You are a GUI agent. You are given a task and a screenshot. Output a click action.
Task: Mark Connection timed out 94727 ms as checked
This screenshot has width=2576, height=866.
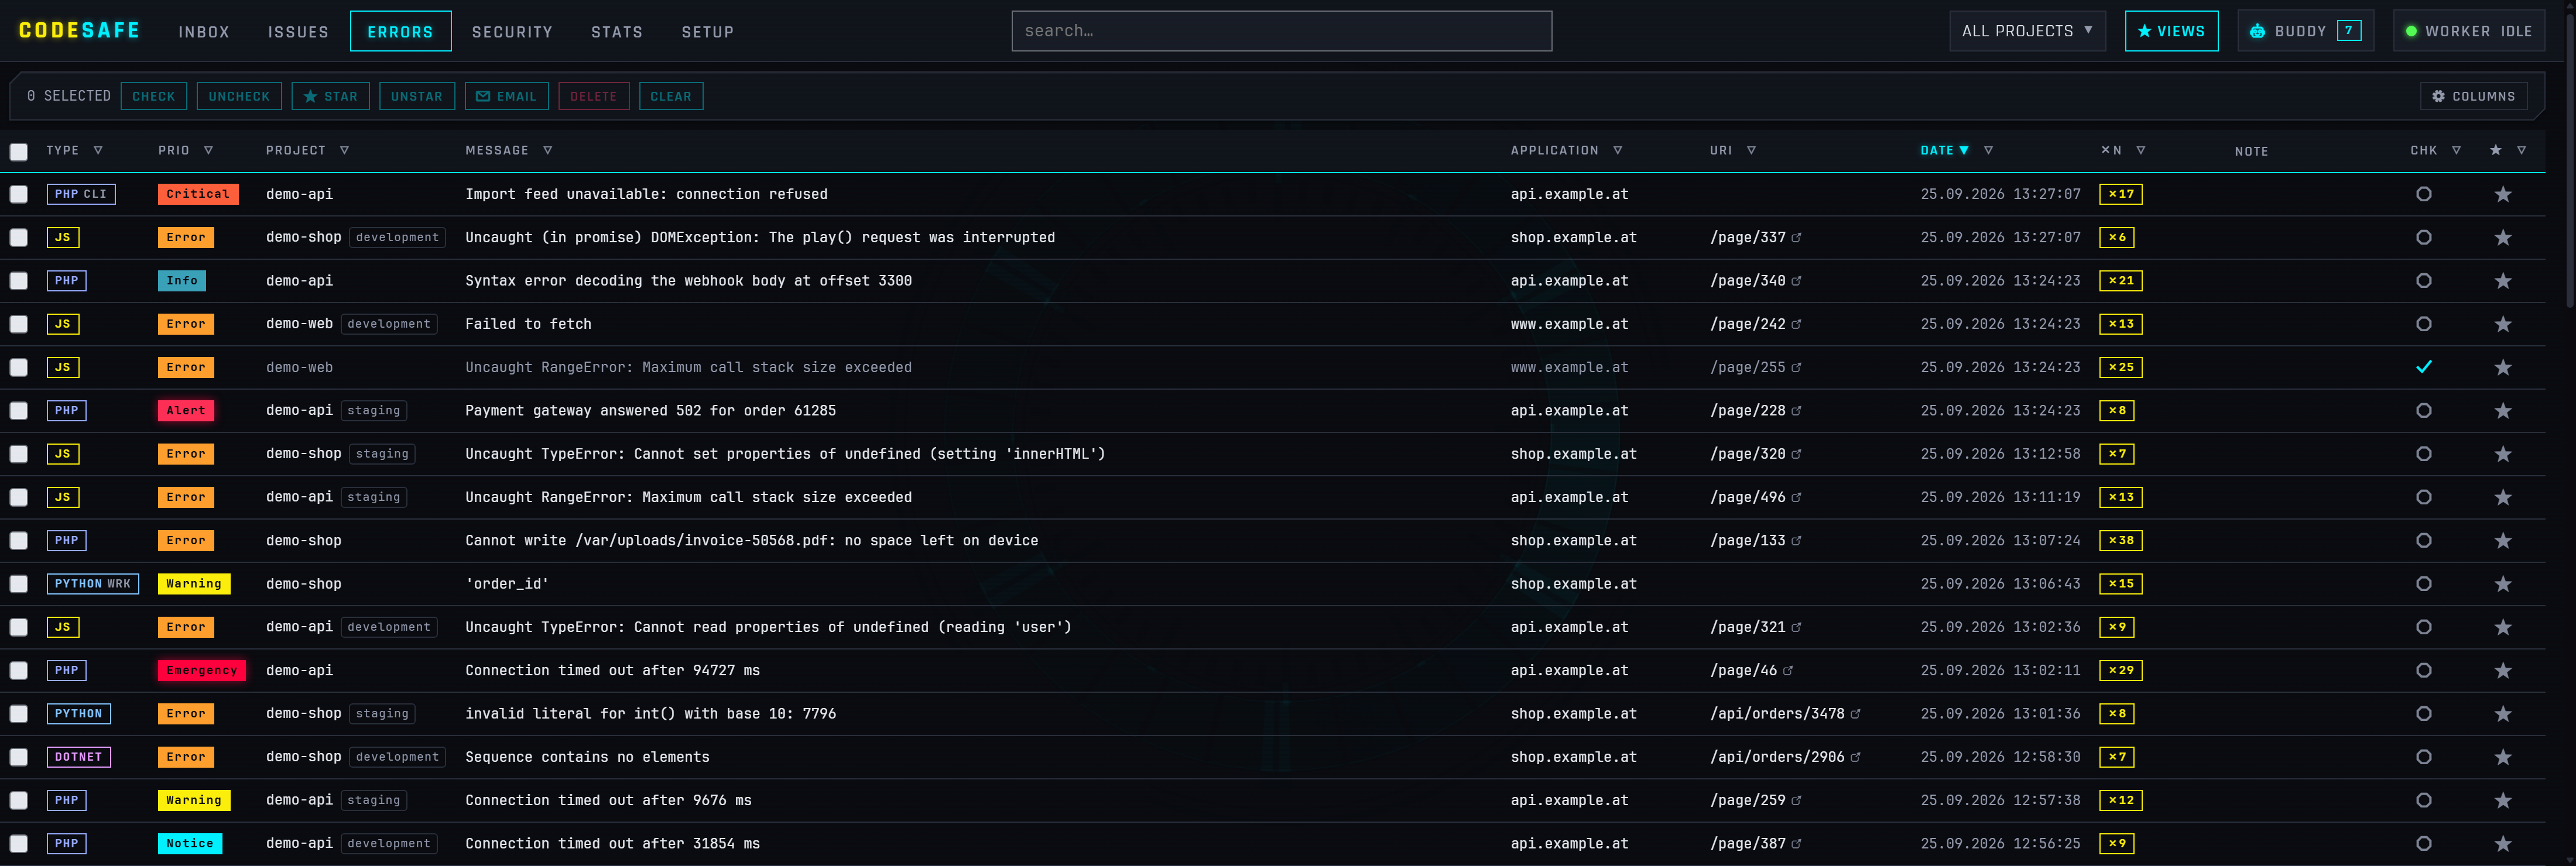(x=2423, y=671)
